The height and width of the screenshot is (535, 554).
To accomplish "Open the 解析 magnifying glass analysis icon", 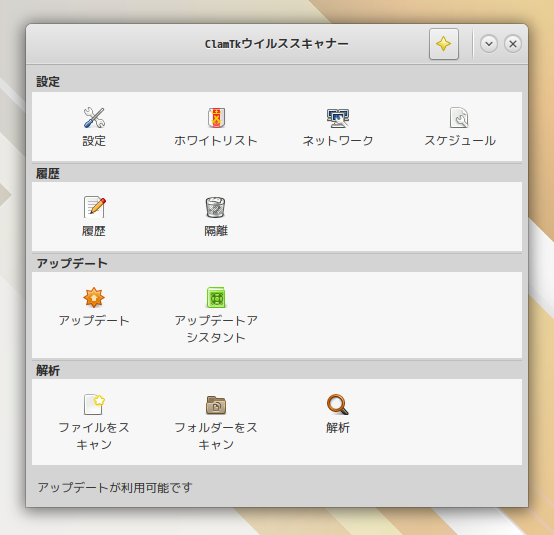I will click(338, 404).
